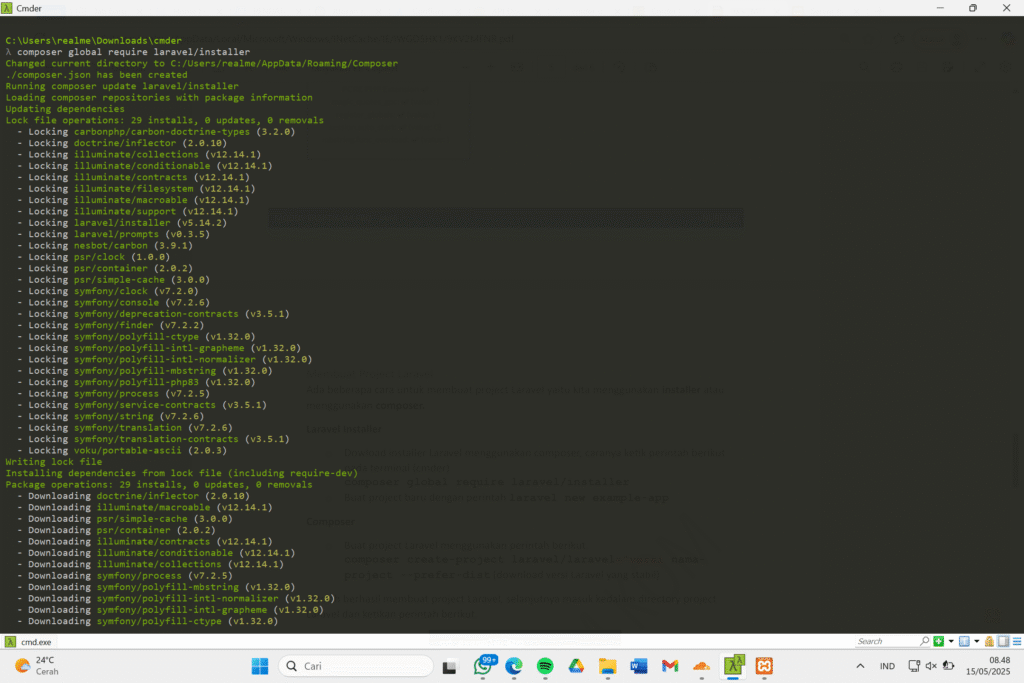Screen dimensions: 1024x683
Task: Click the weather widget showing 24°C
Action: (38, 666)
